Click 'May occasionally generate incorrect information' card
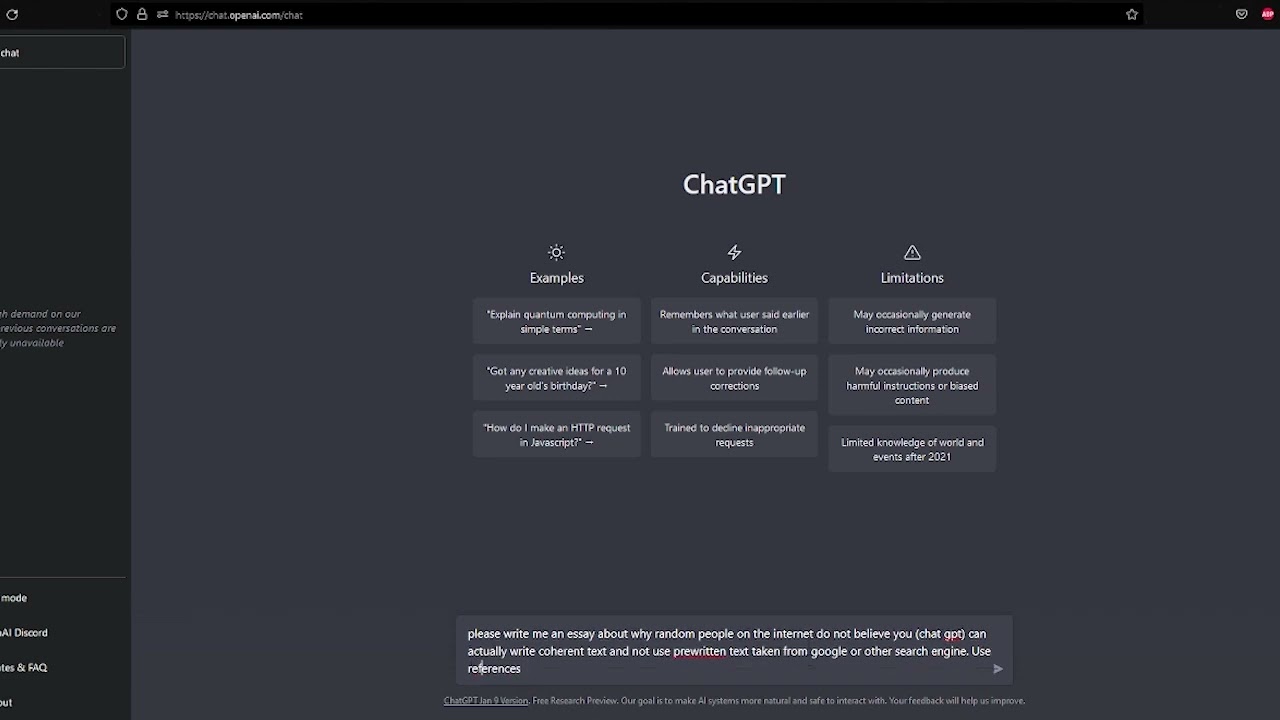This screenshot has height=720, width=1280. 912,322
